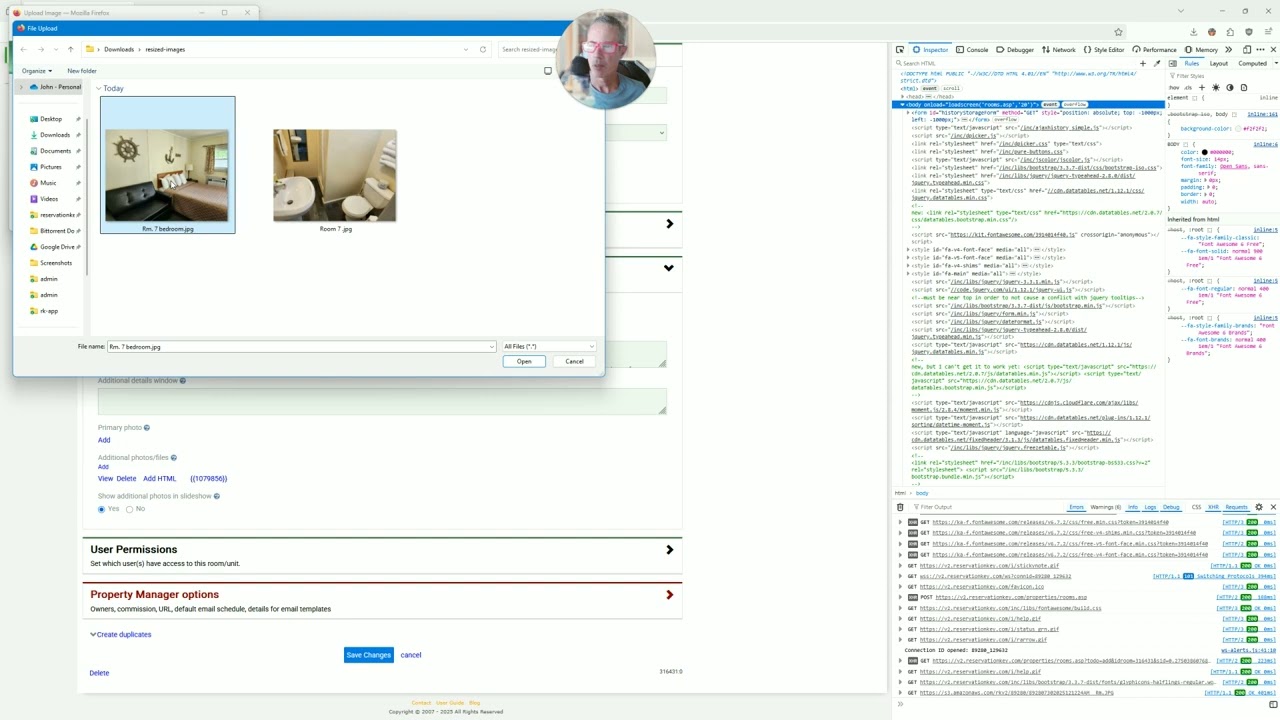Collapse the Today file group
Viewport: 1280px width, 720px height.
click(98, 88)
